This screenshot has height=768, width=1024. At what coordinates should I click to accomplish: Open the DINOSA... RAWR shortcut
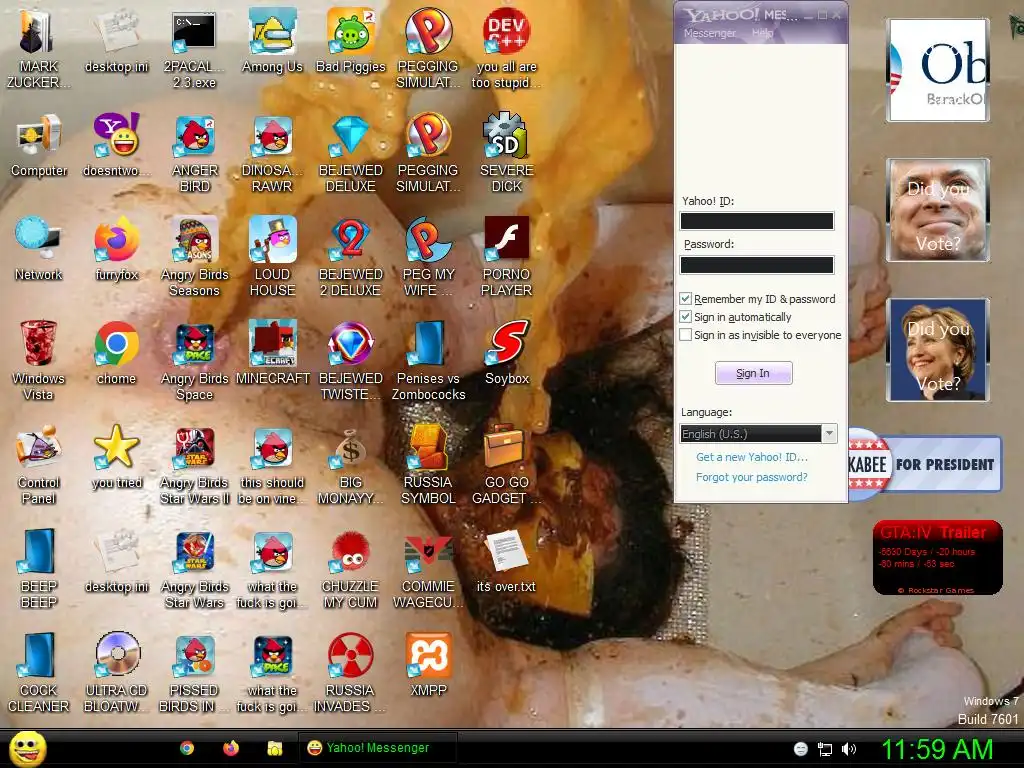272,153
